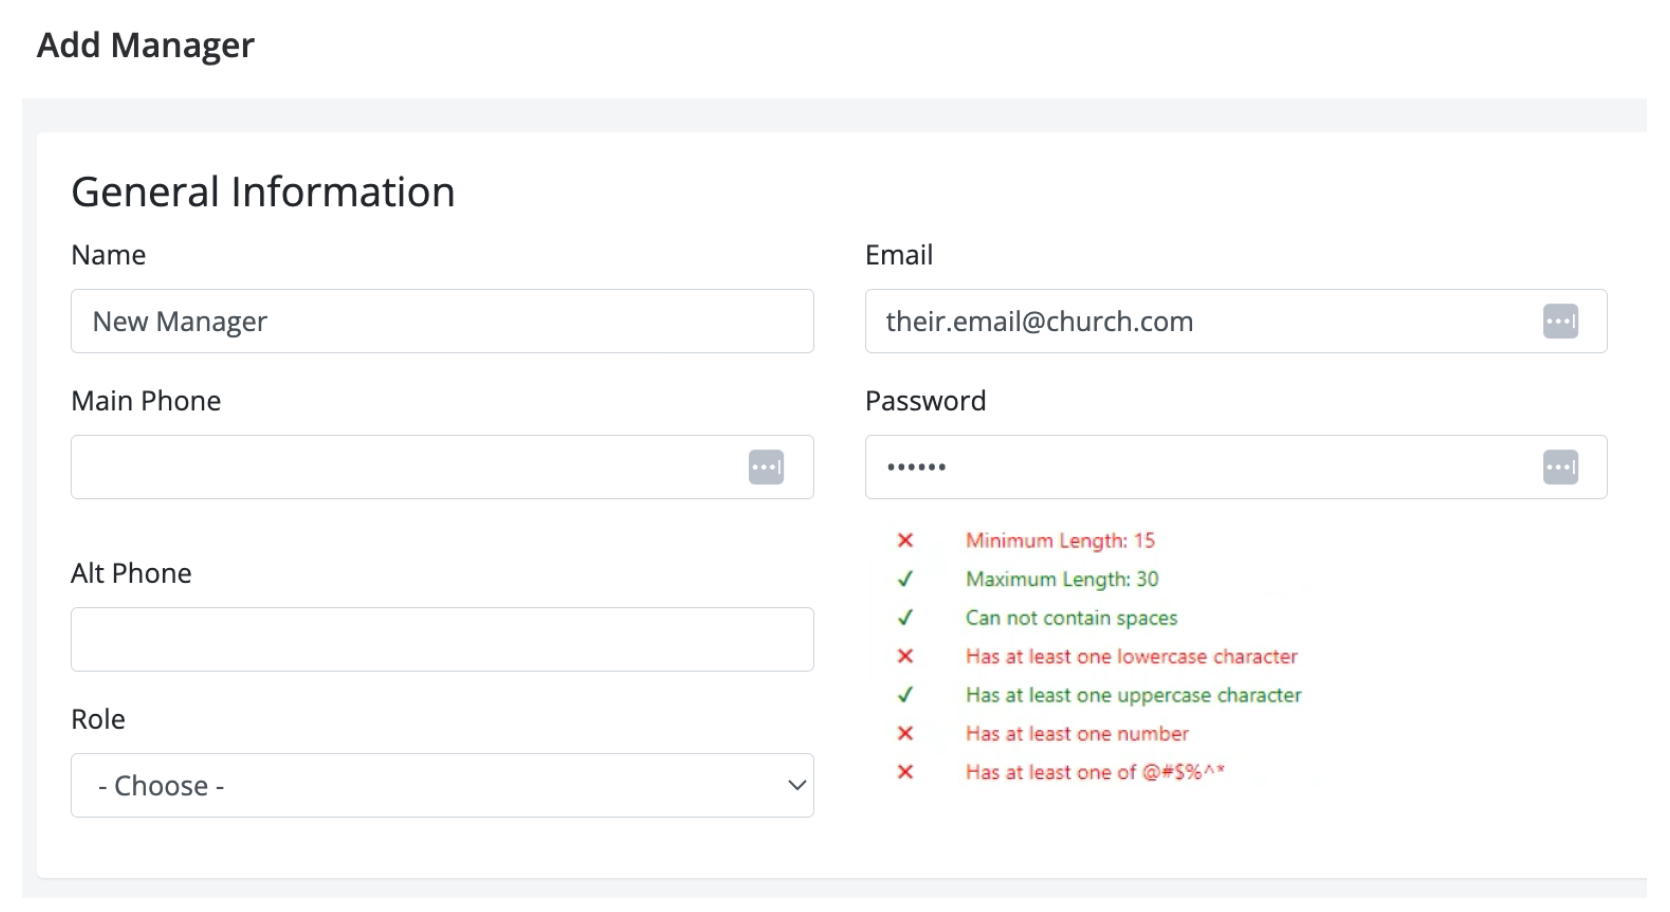
Task: Click the red X beside "Minimum Length: 15"
Action: [906, 540]
